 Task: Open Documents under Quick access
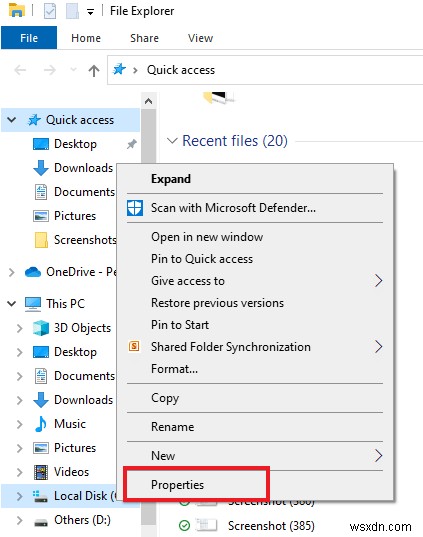pyautogui.click(x=84, y=192)
